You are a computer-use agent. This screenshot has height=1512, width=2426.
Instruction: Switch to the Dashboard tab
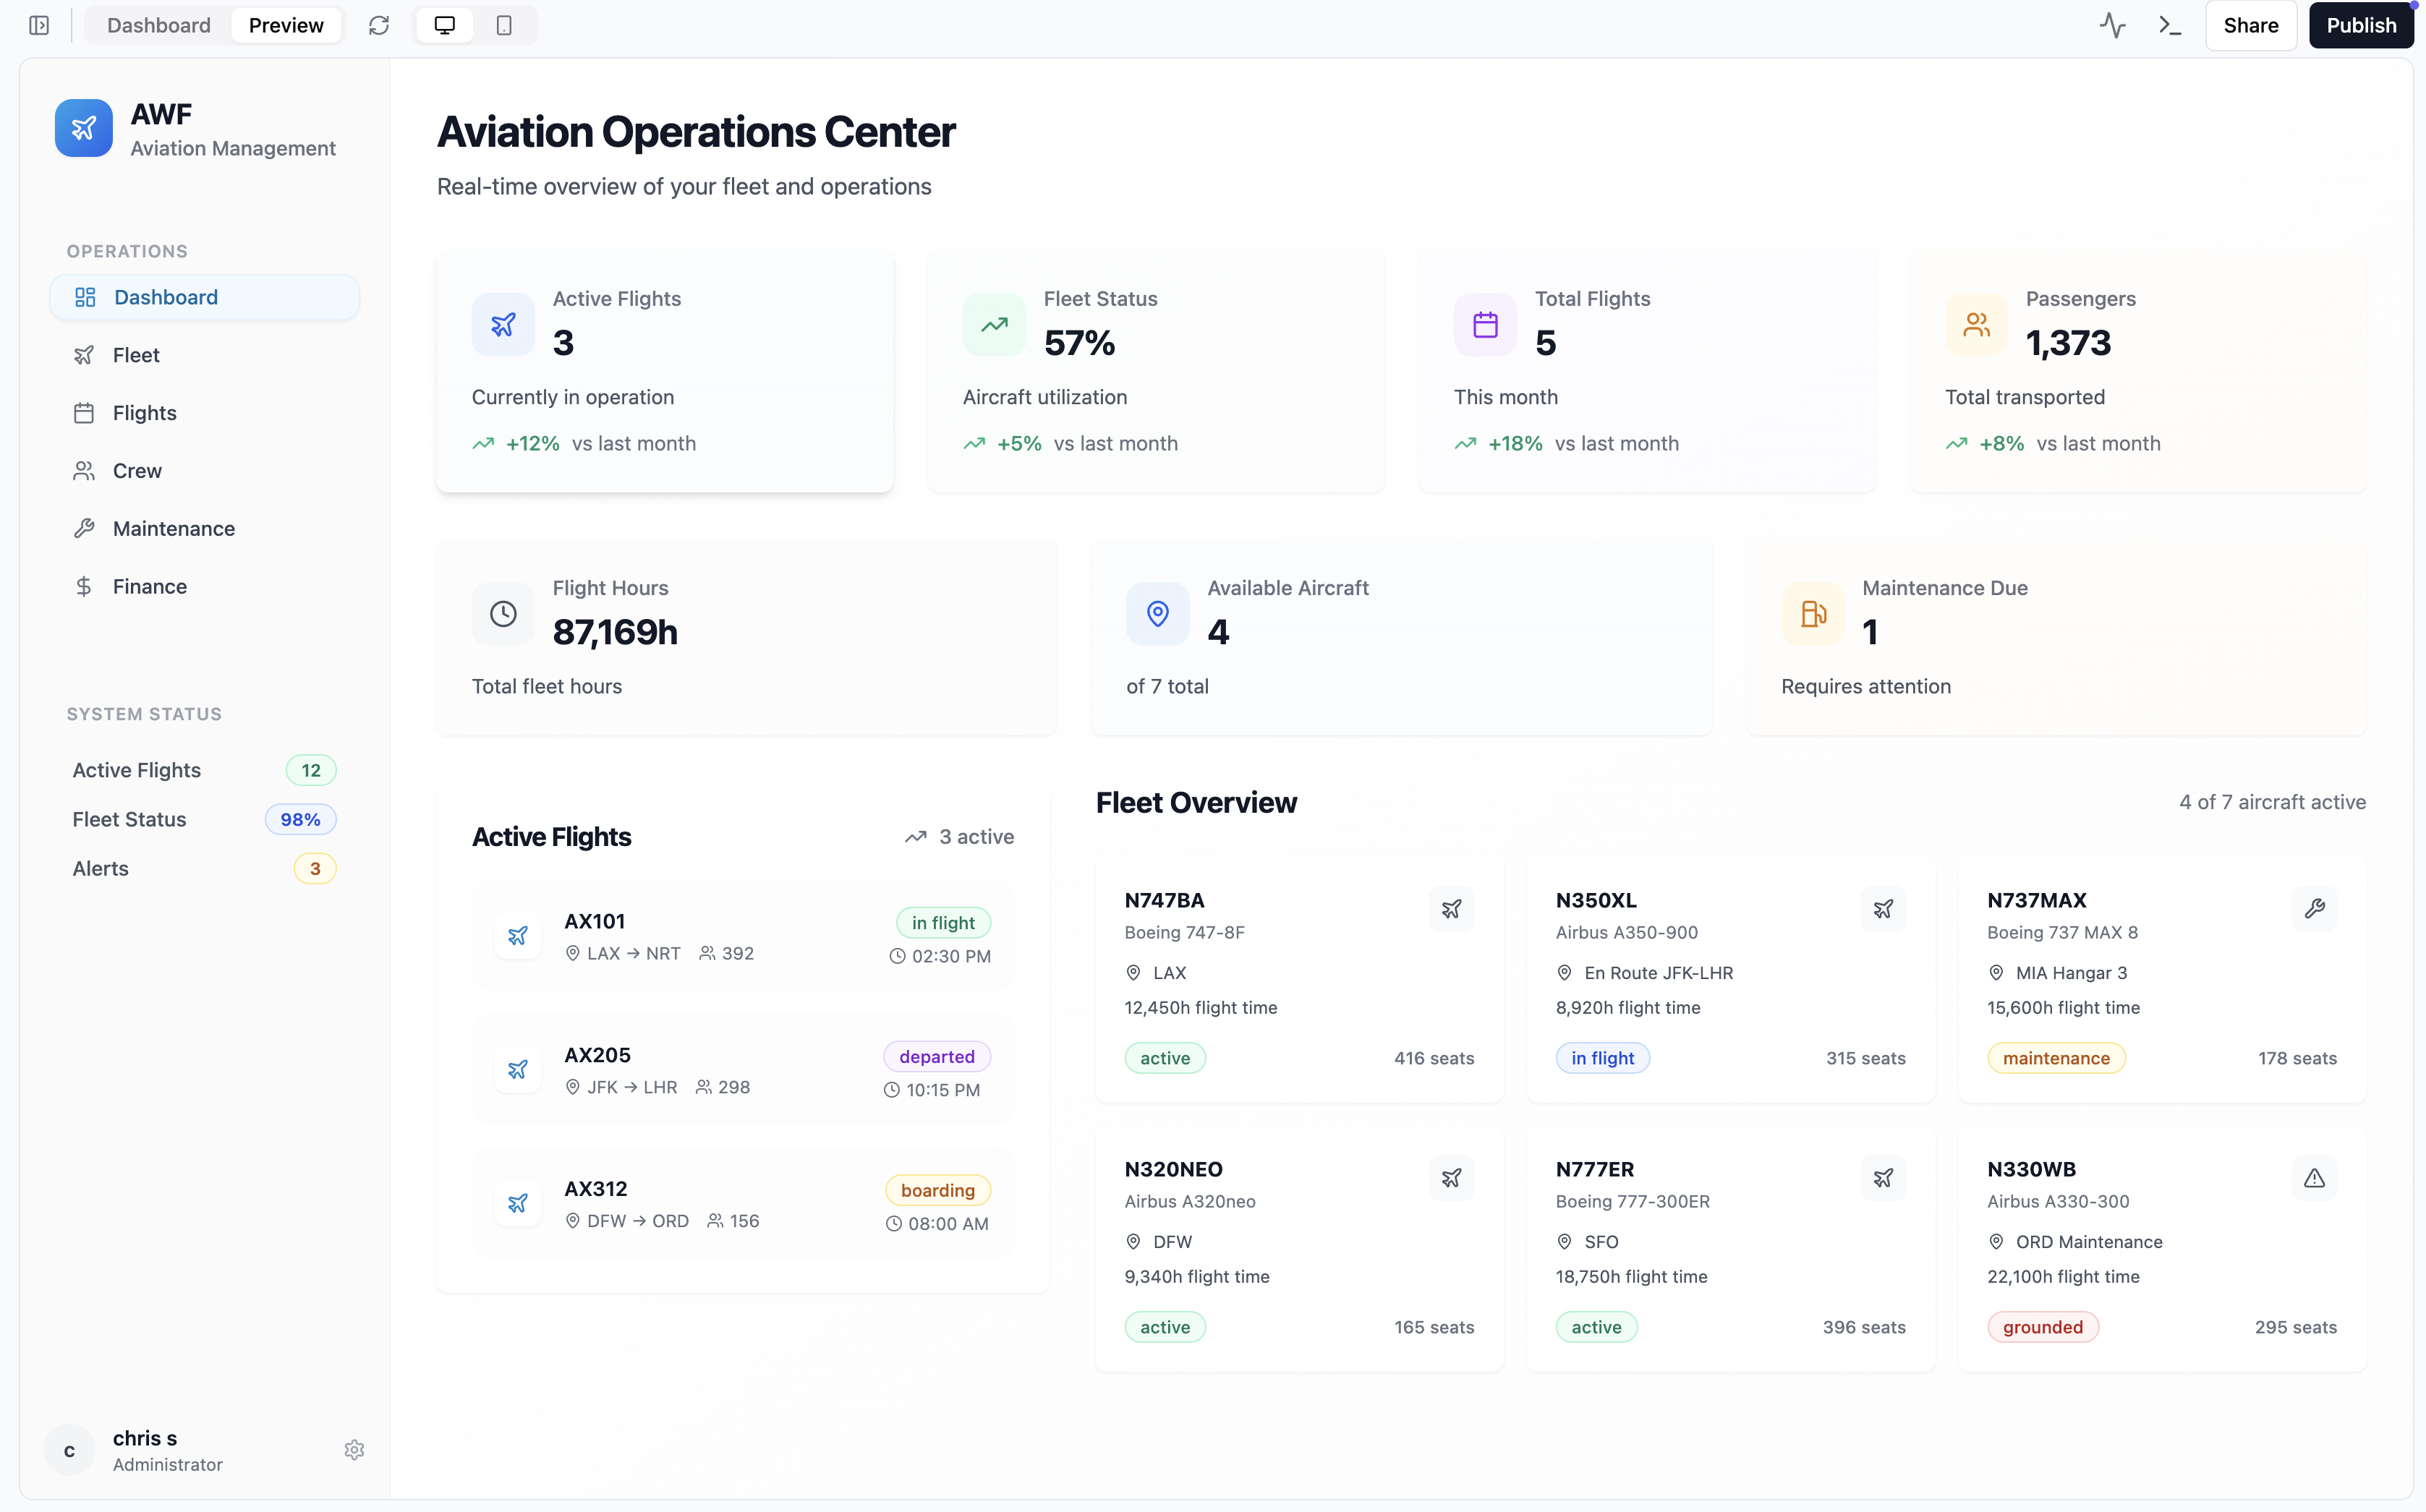coord(158,25)
